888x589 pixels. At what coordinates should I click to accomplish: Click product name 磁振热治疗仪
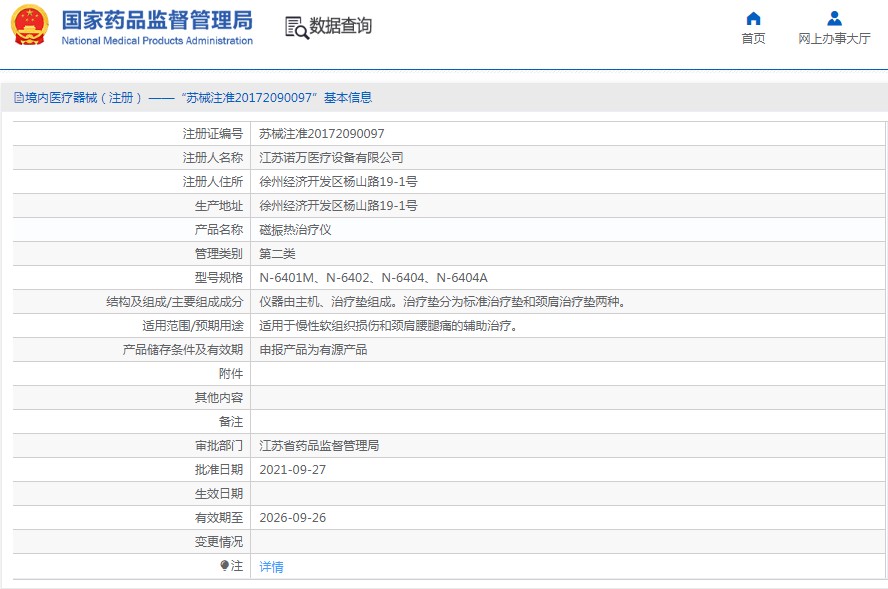pyautogui.click(x=295, y=230)
